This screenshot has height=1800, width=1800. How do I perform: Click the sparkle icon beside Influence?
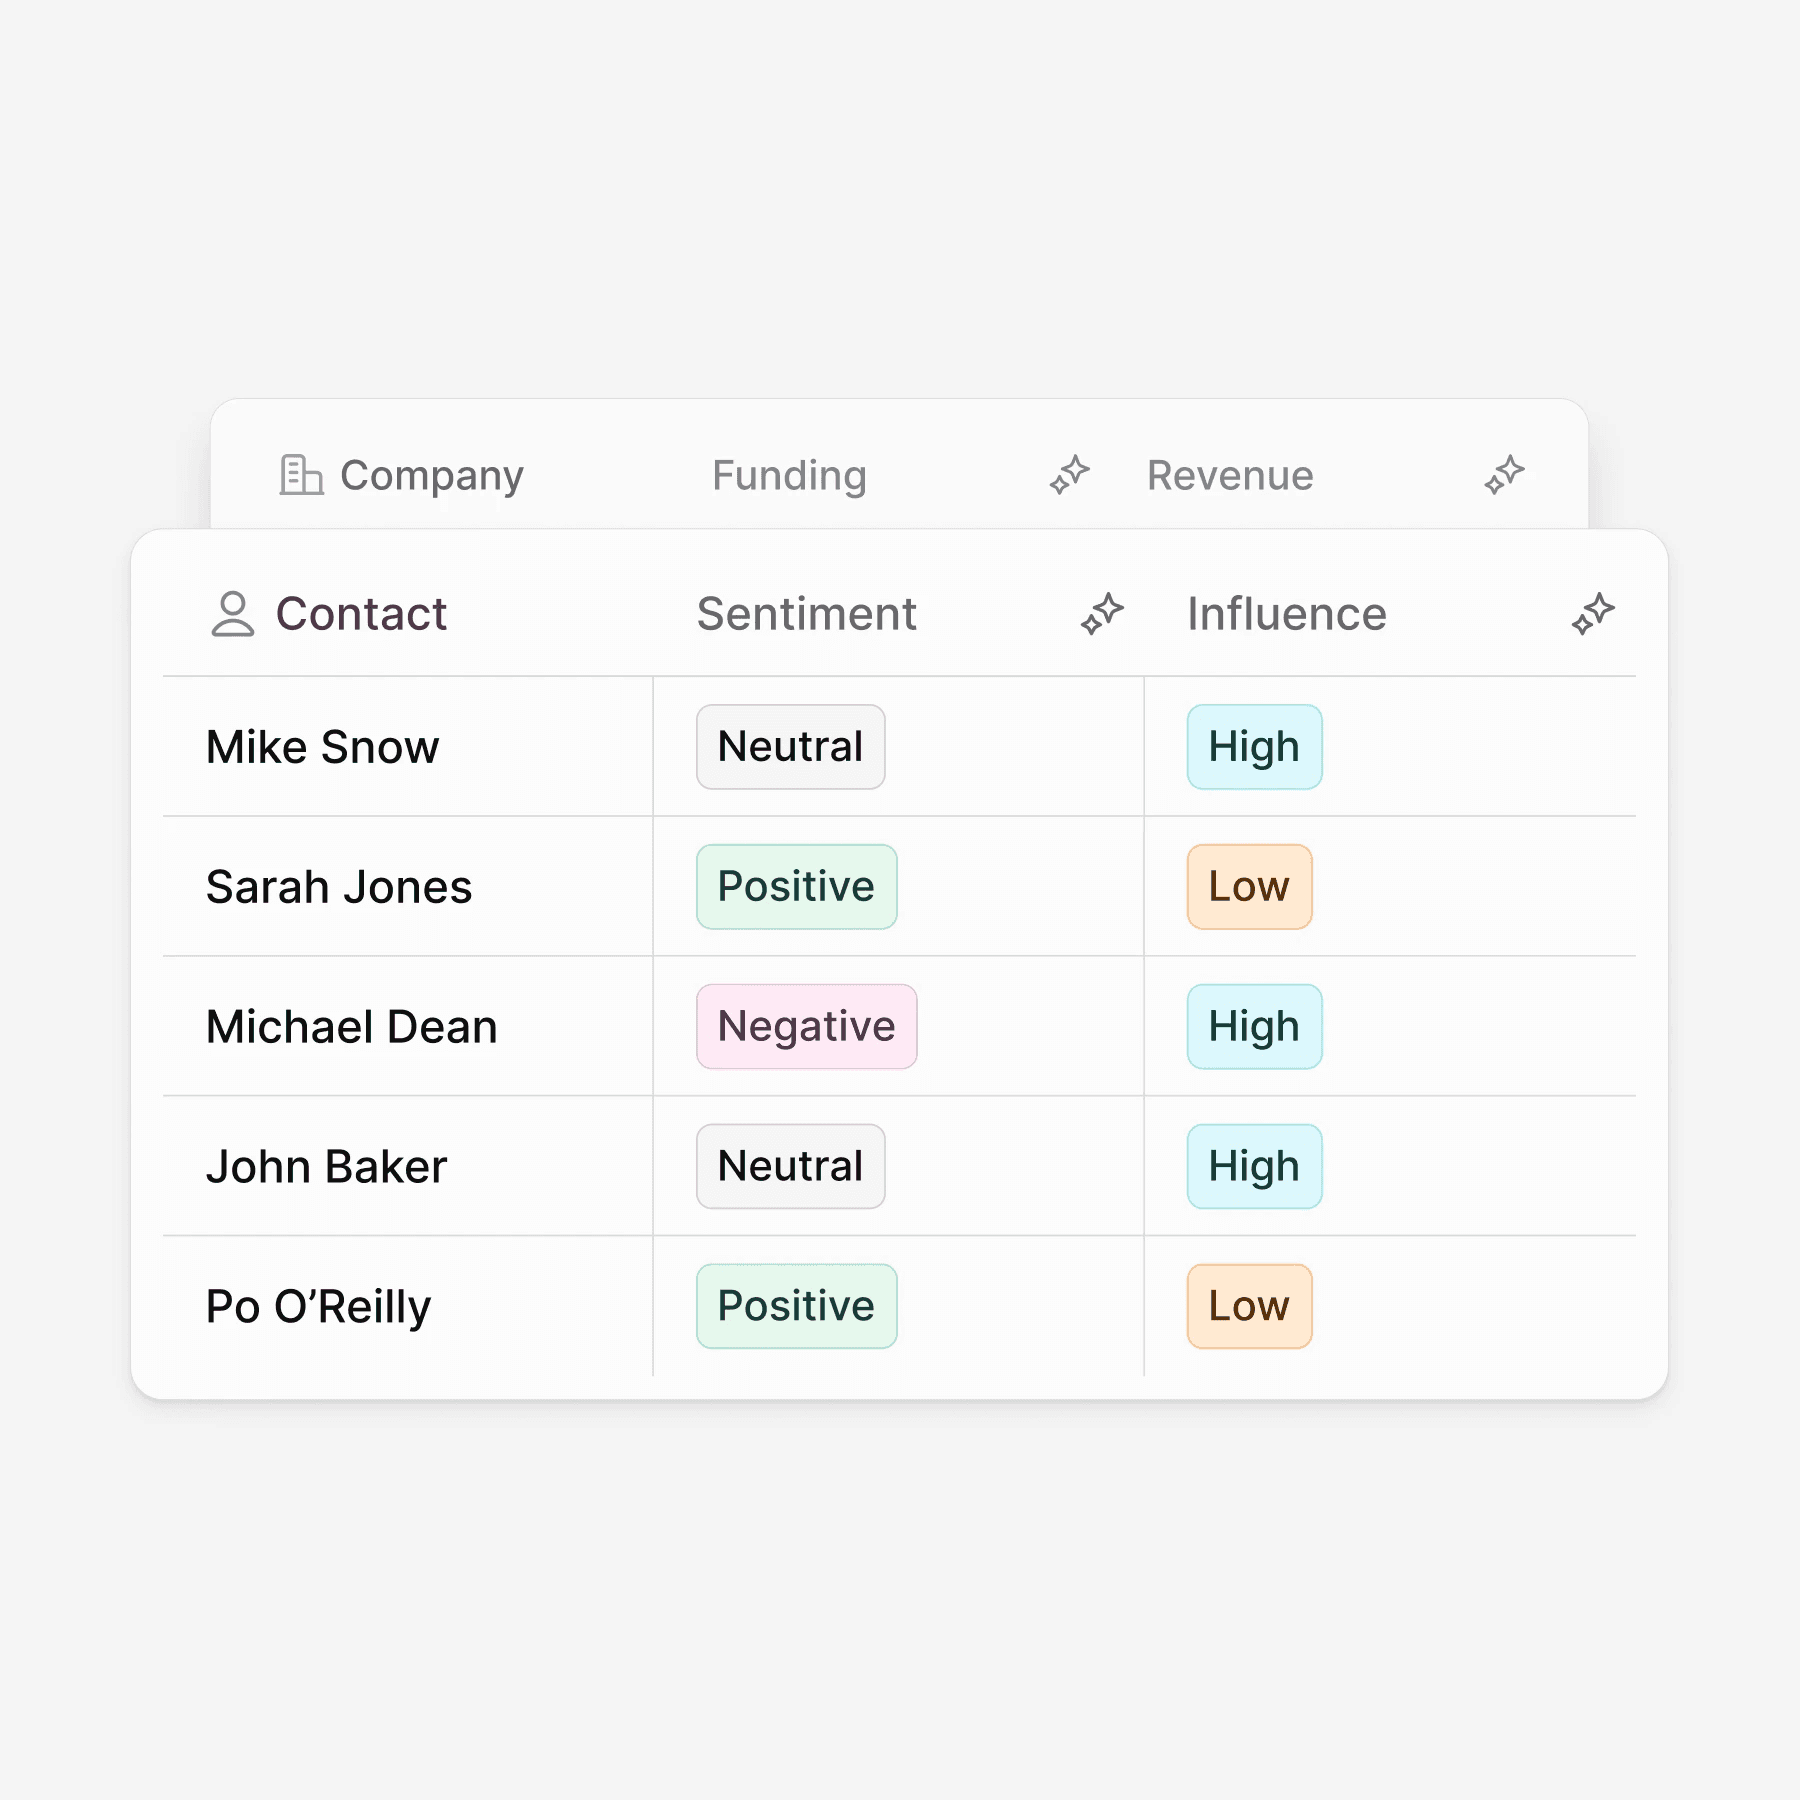click(x=1593, y=614)
